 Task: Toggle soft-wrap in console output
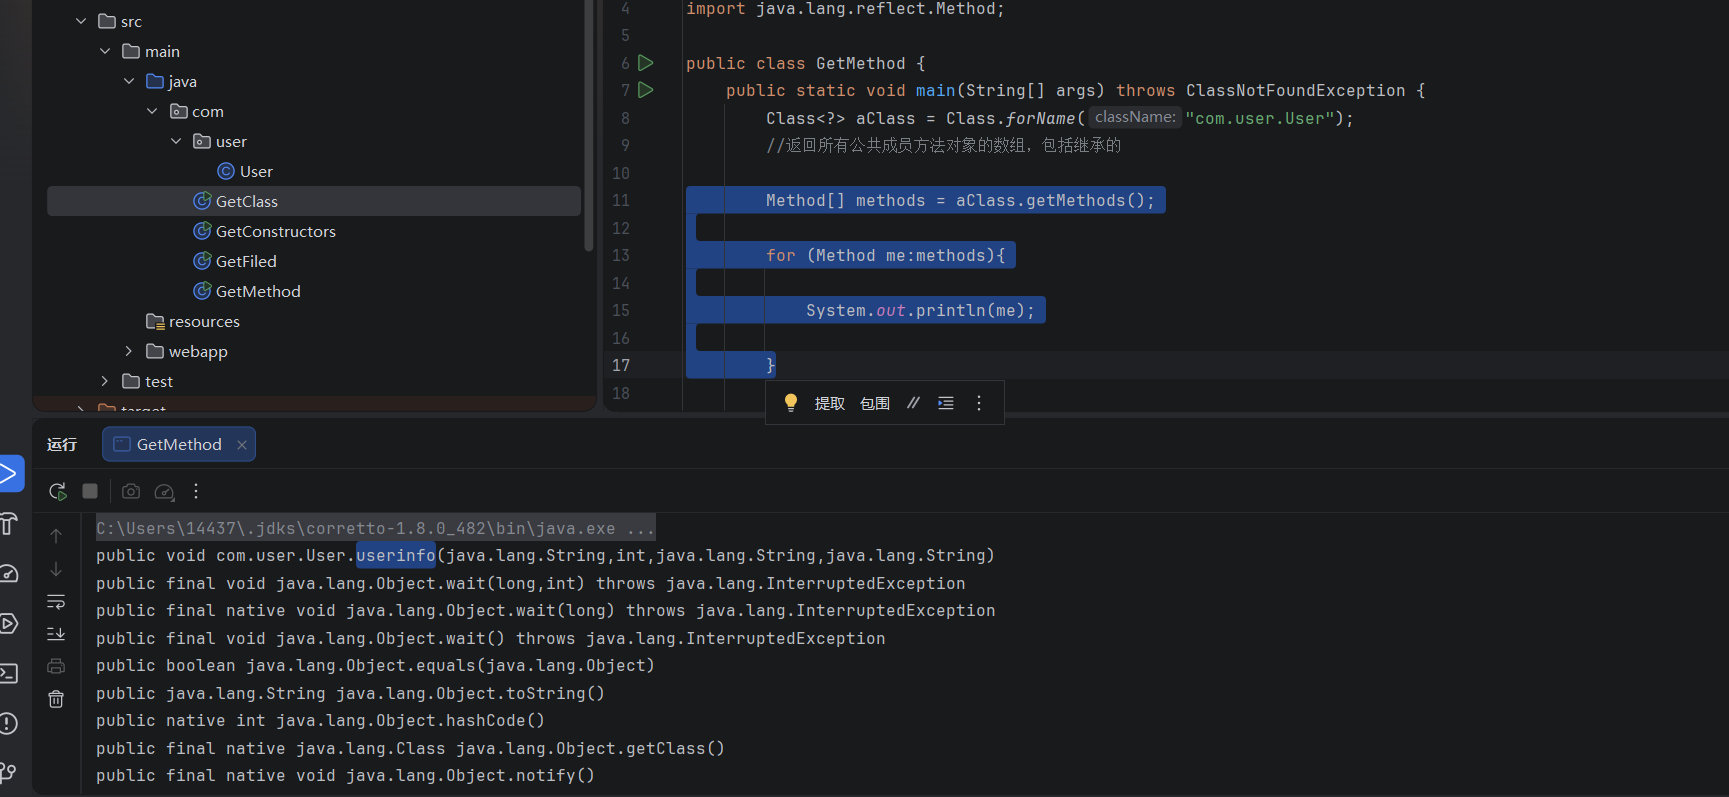56,602
